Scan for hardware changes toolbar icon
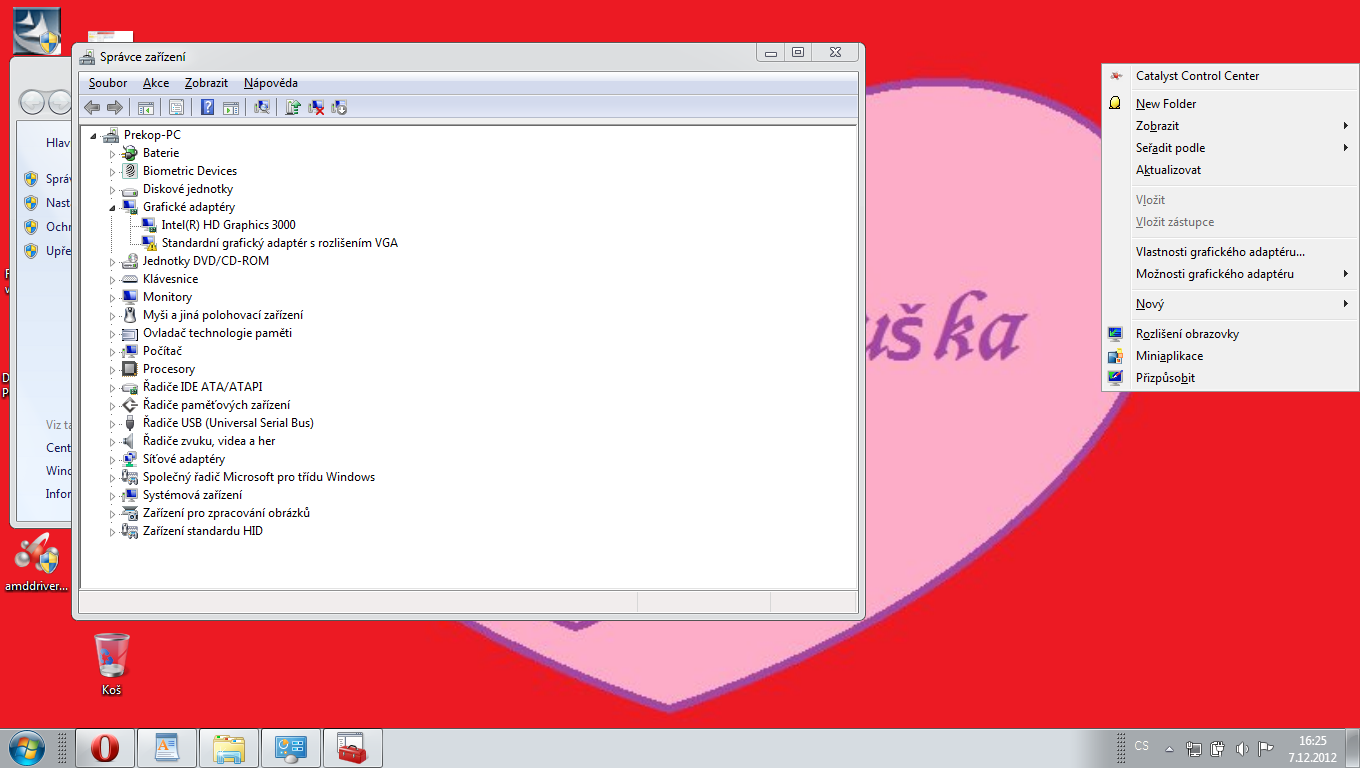Image resolution: width=1360 pixels, height=768 pixels. pyautogui.click(x=262, y=107)
